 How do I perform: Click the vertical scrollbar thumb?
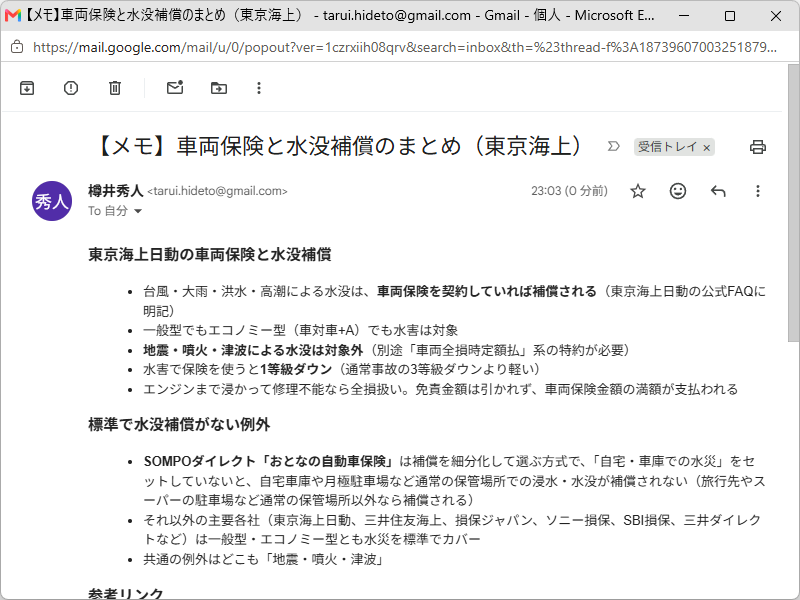[x=793, y=203]
